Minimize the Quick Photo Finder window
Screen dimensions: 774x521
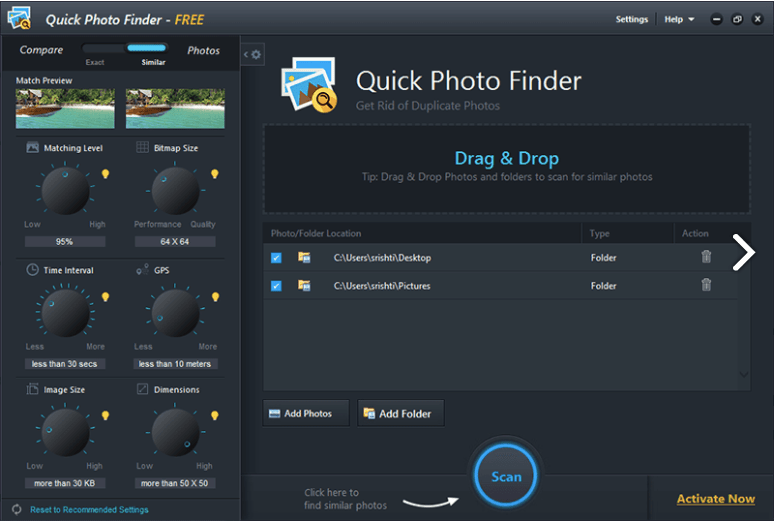tap(716, 19)
